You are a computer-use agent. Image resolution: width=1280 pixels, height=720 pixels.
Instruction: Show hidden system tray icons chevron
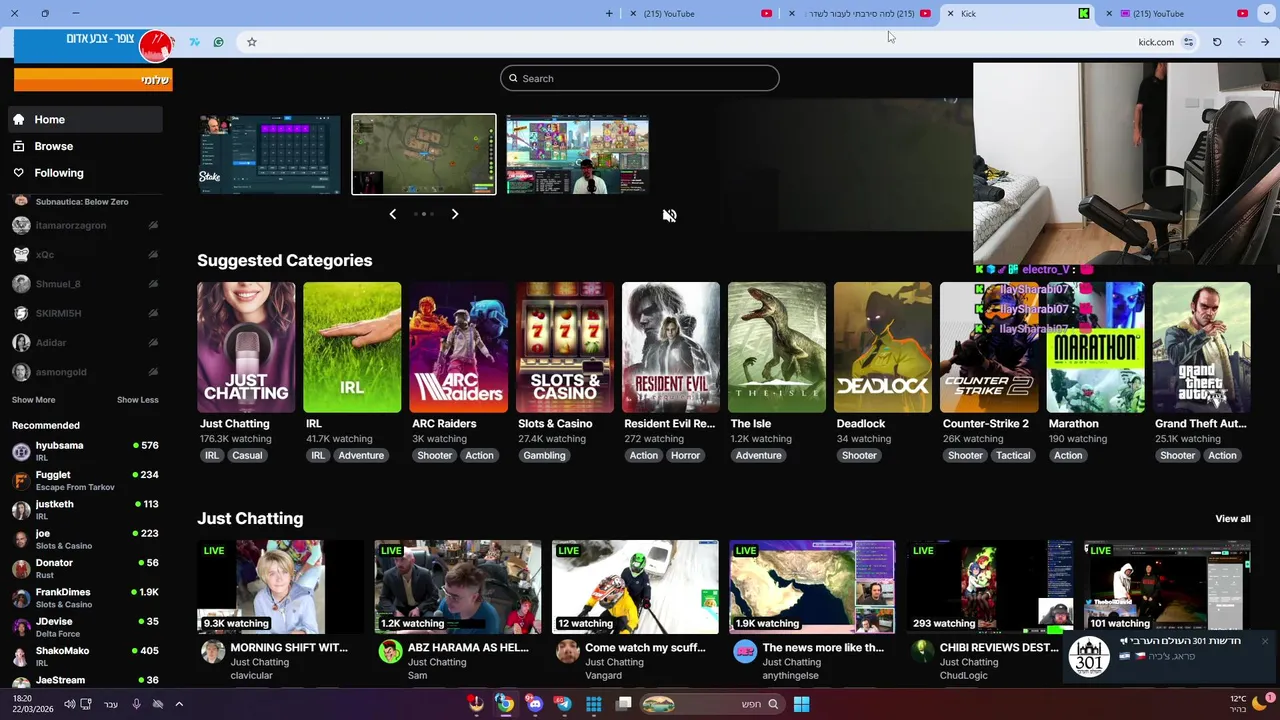click(179, 704)
